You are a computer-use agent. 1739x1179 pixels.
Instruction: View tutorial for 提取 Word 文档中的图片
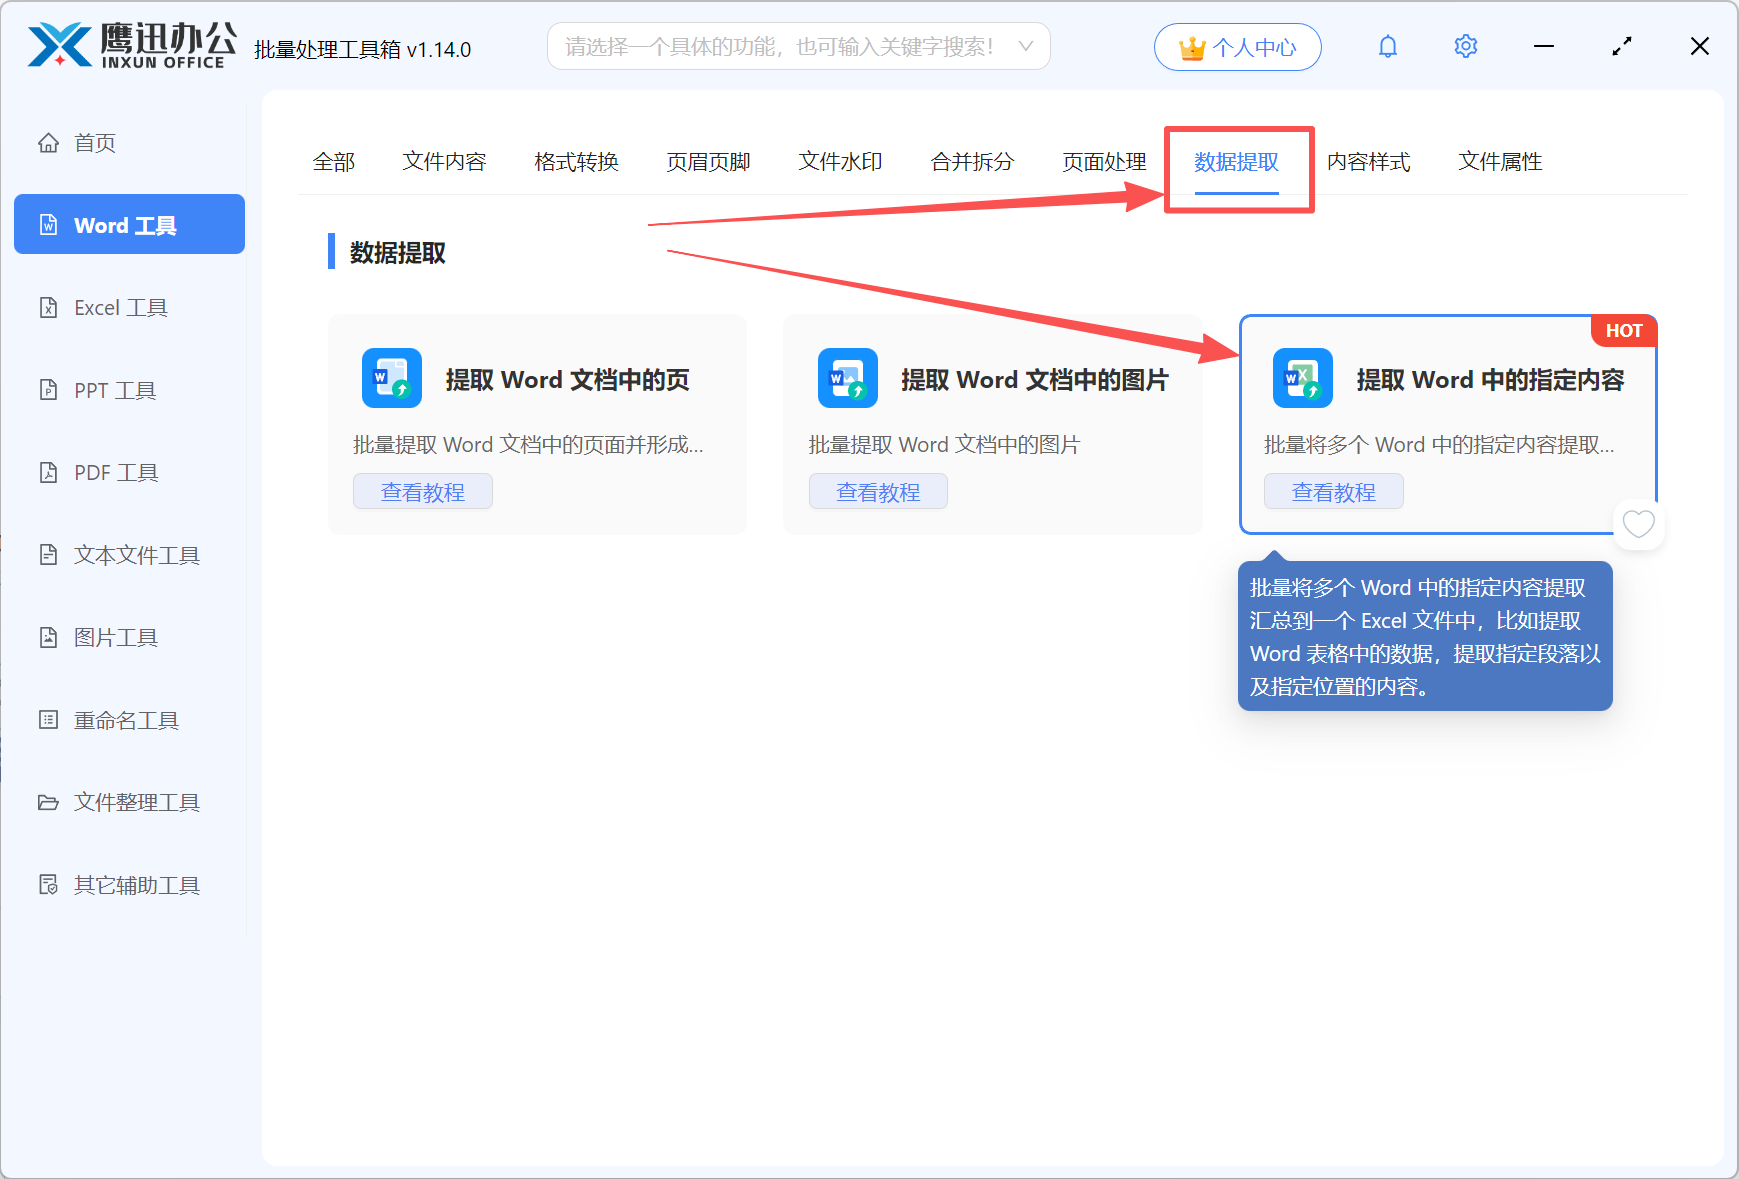(878, 491)
